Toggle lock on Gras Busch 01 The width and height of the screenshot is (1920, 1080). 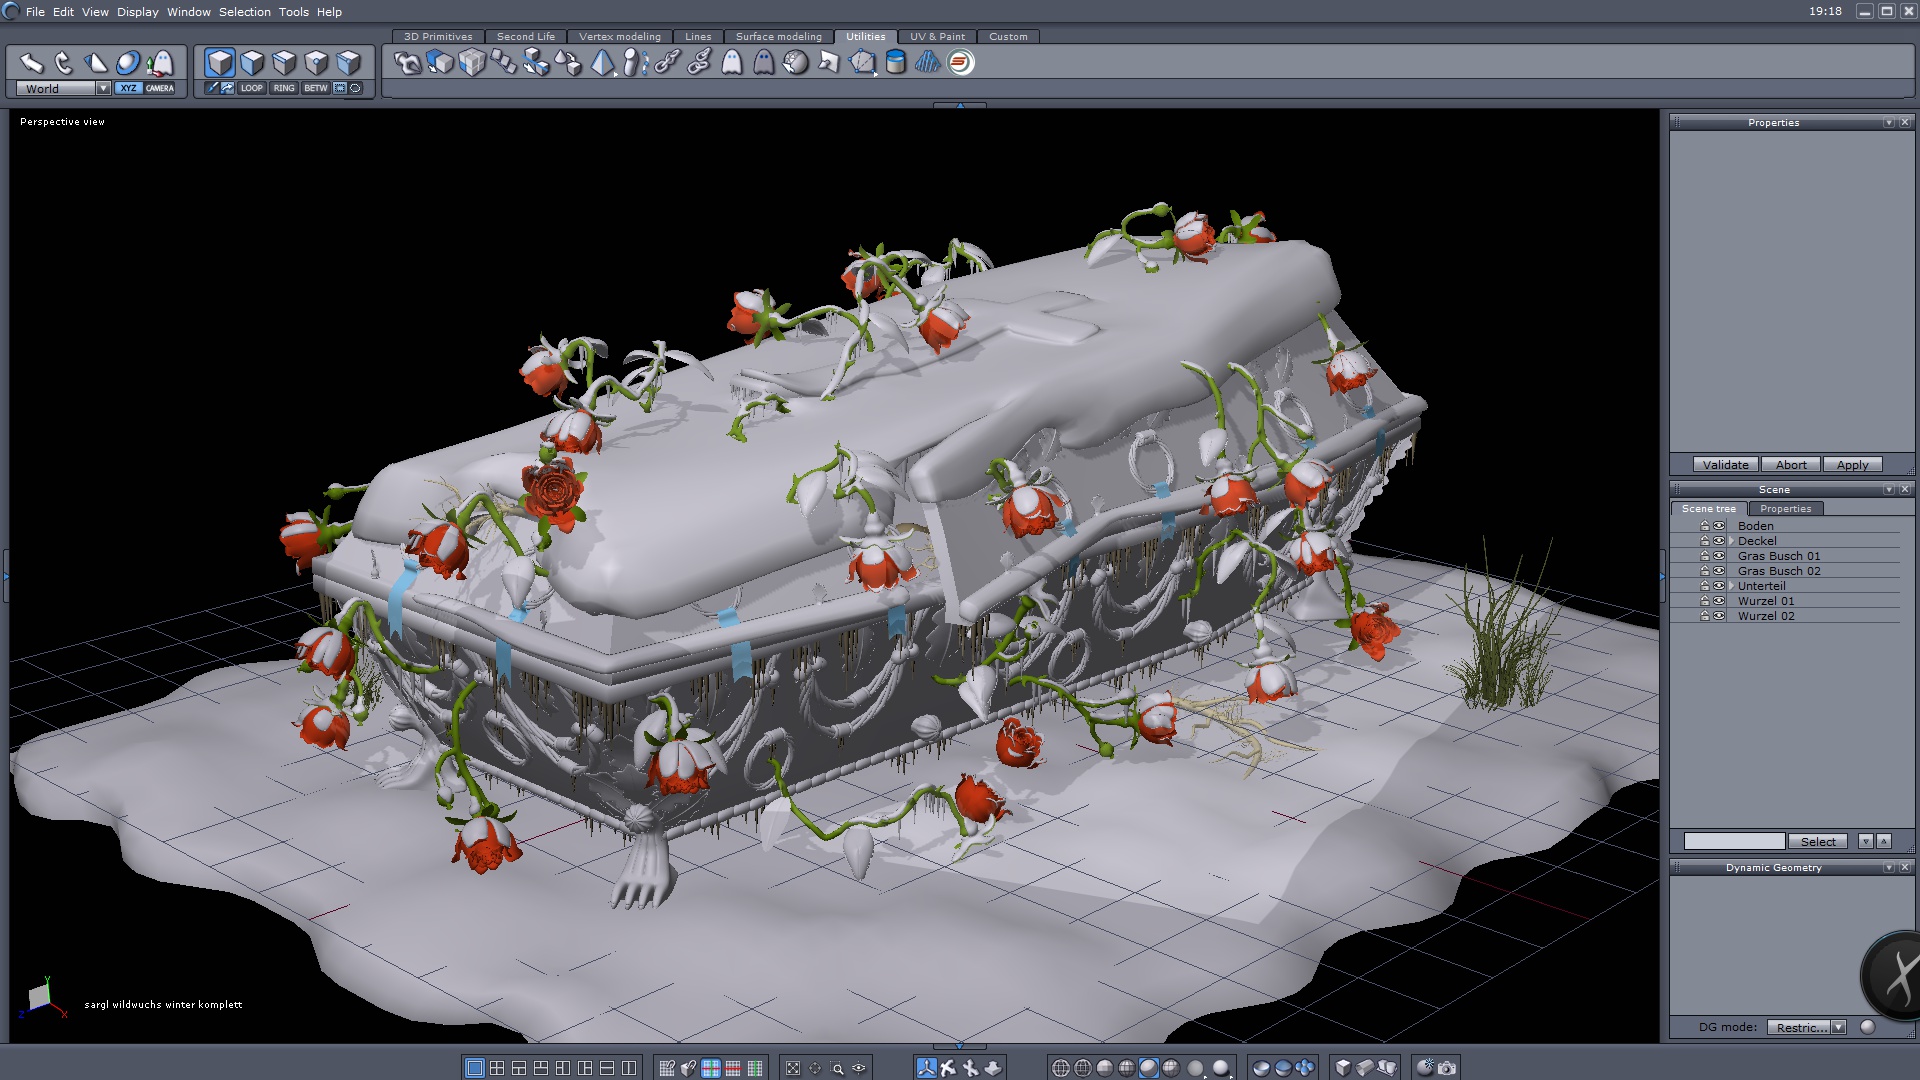1705,556
